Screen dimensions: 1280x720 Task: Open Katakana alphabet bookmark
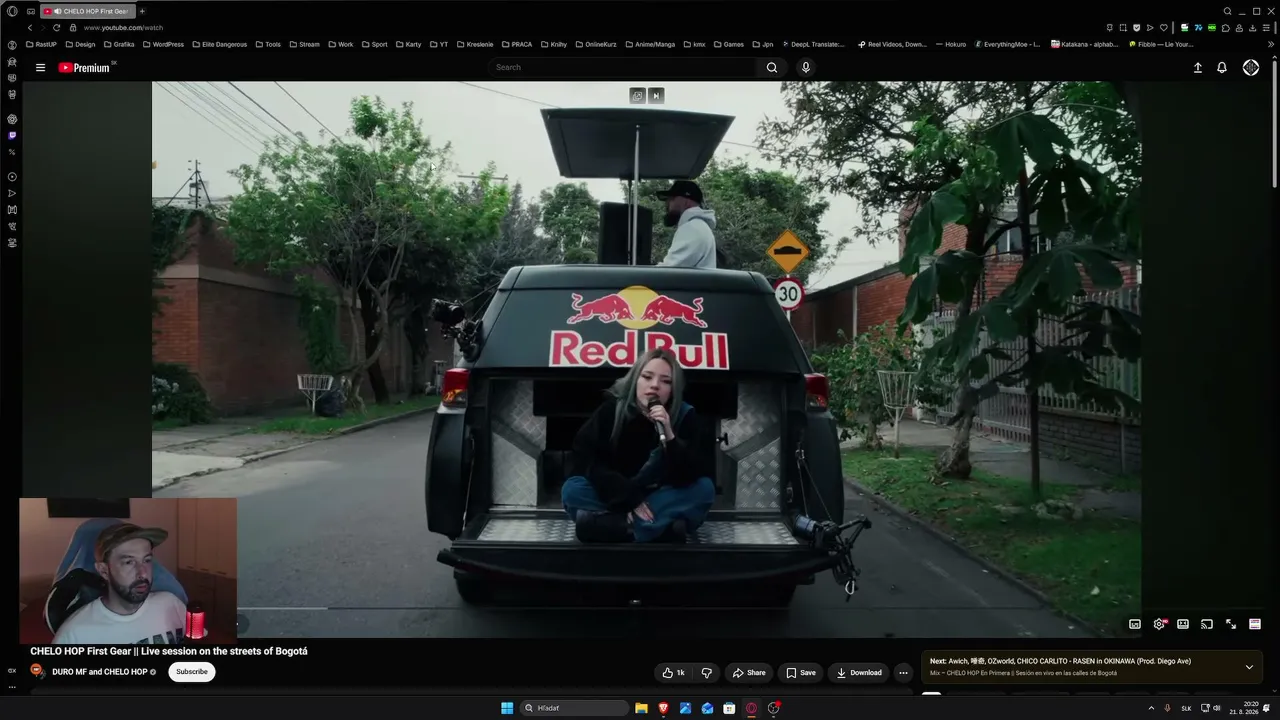tap(1085, 44)
